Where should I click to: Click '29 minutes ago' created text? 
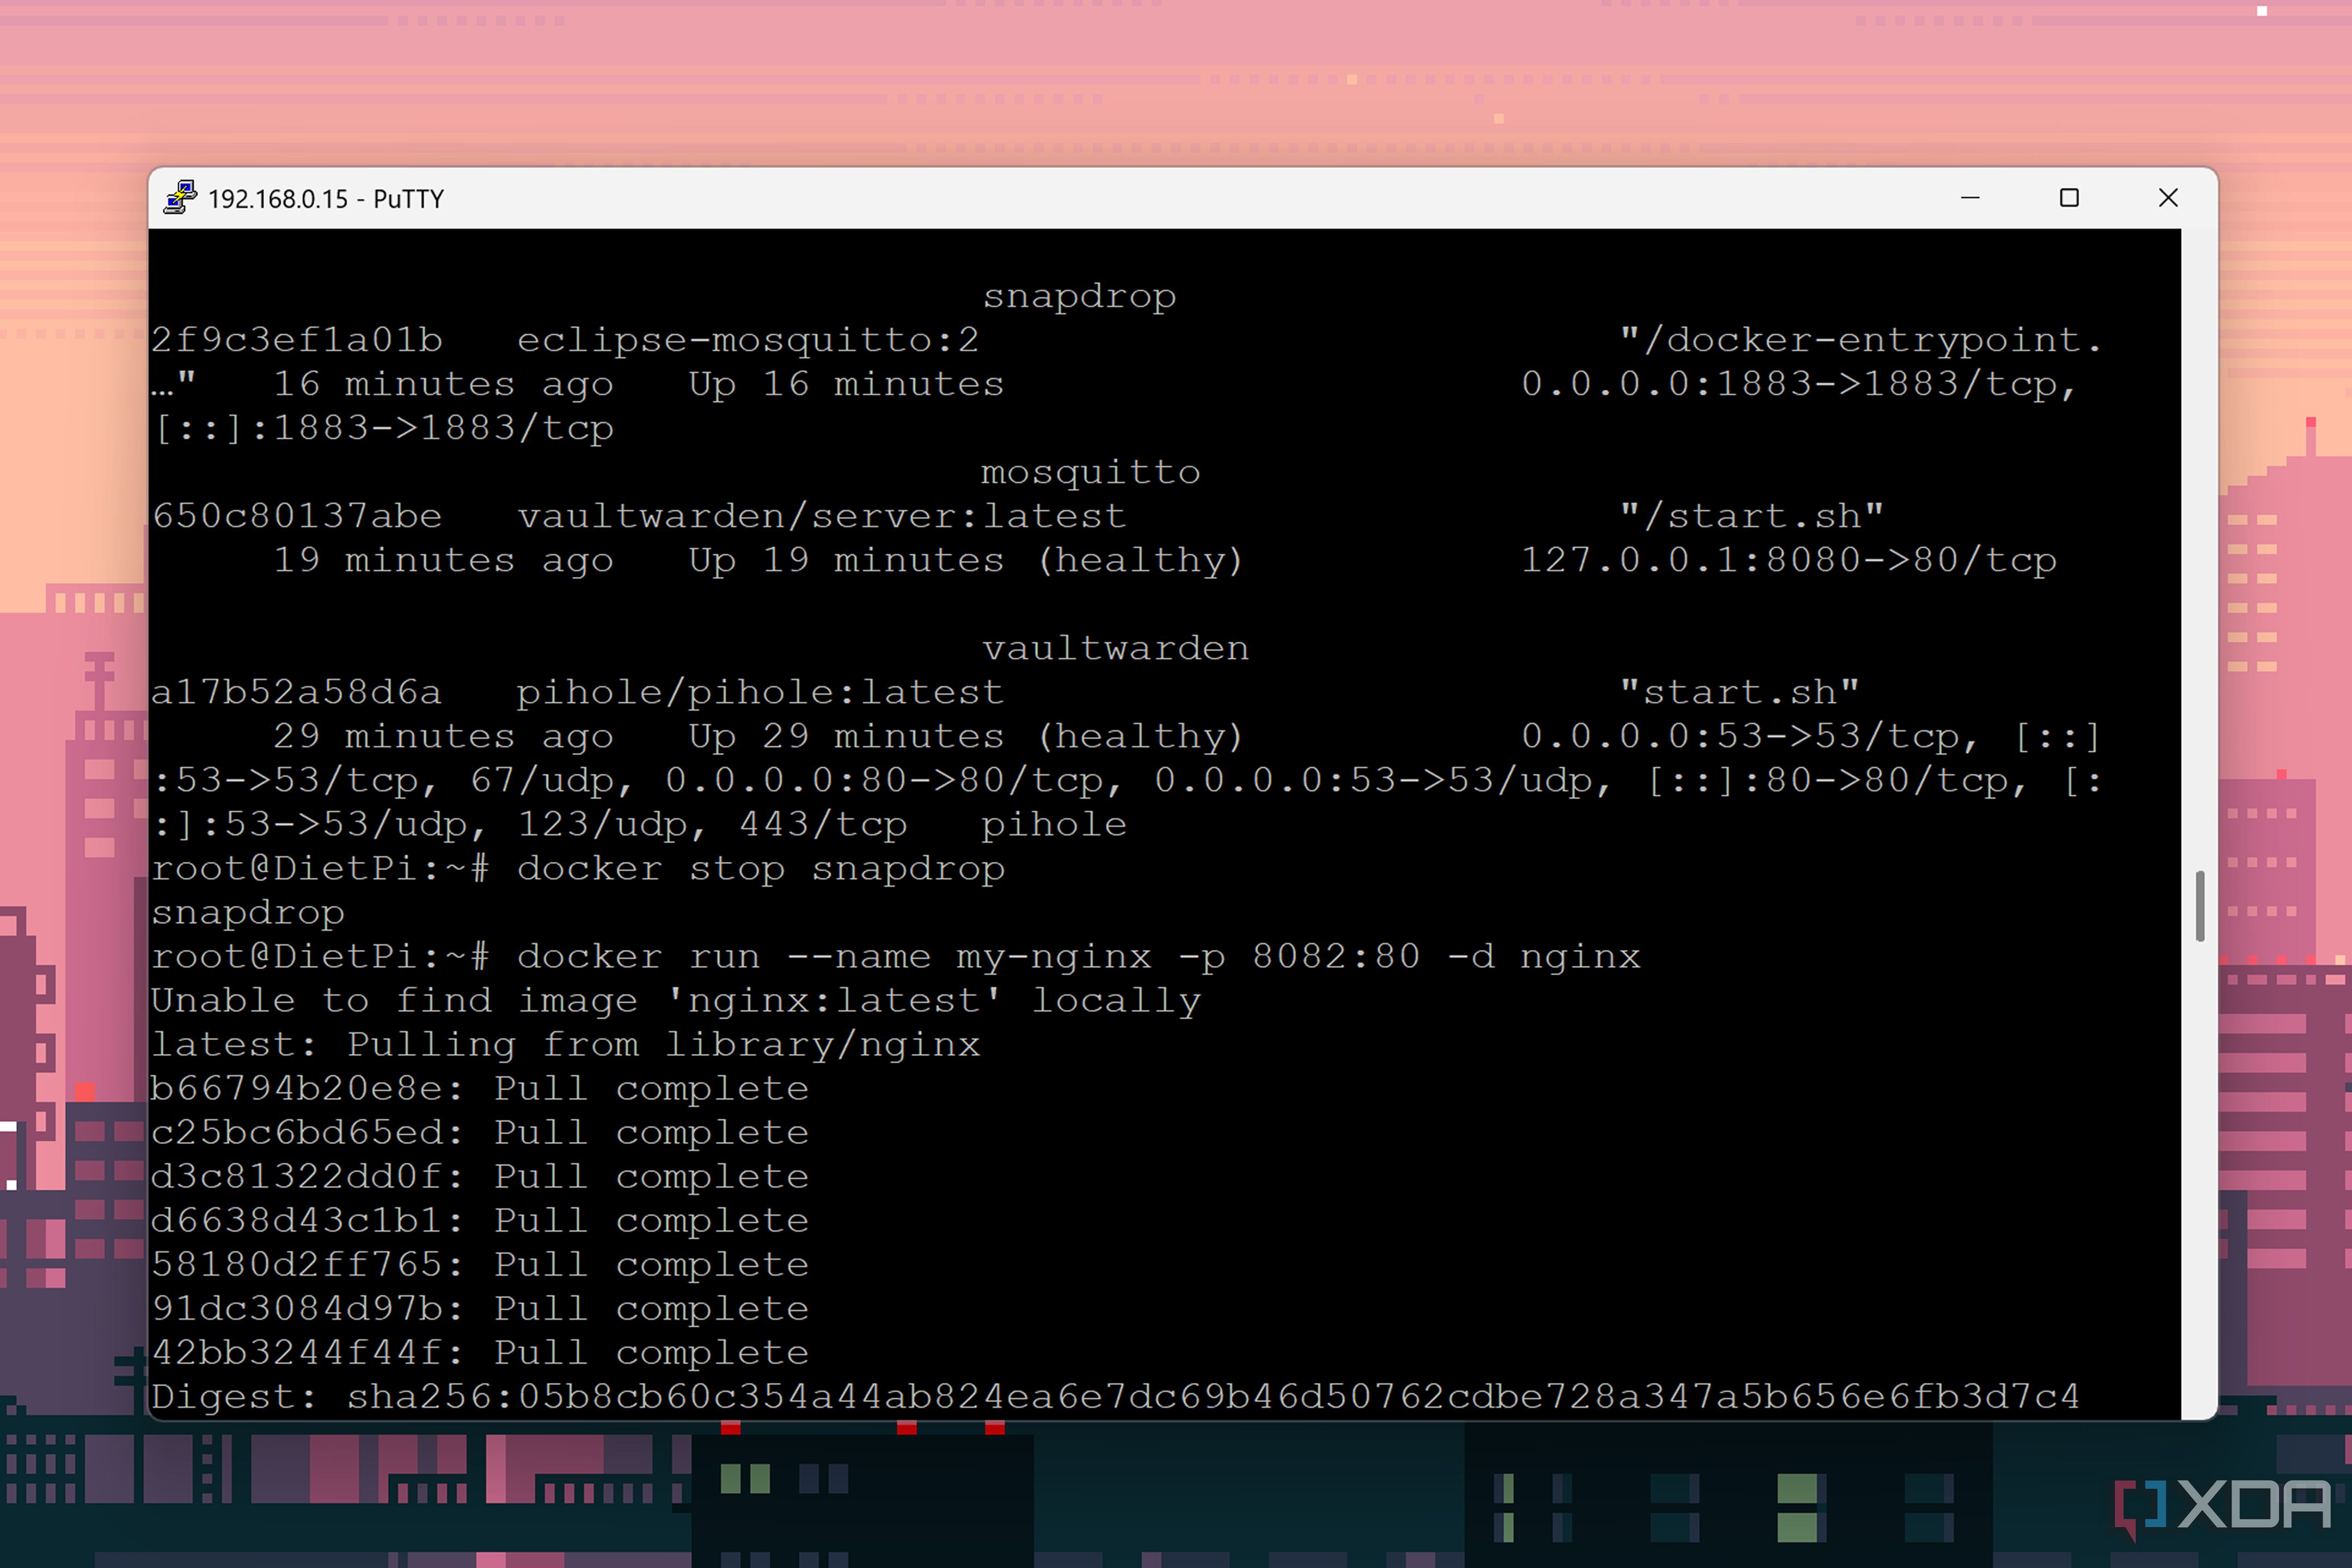(x=443, y=736)
